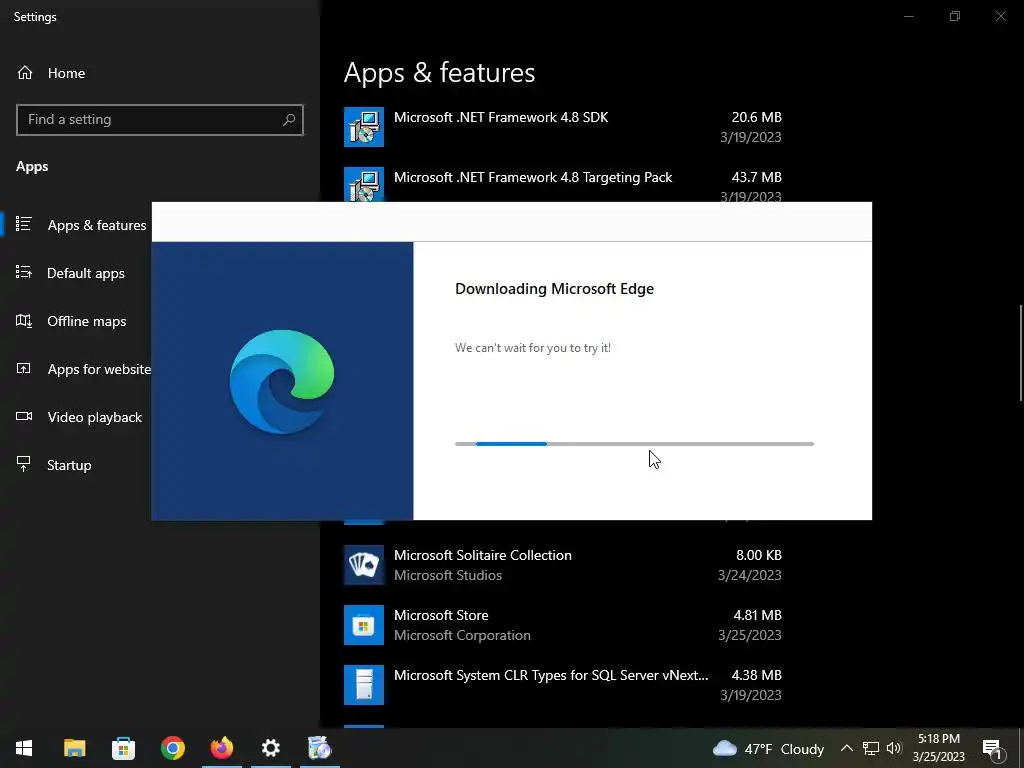Select Microsoft .NET Framework 4.8 SDK entry
The width and height of the screenshot is (1024, 768).
[x=562, y=127]
